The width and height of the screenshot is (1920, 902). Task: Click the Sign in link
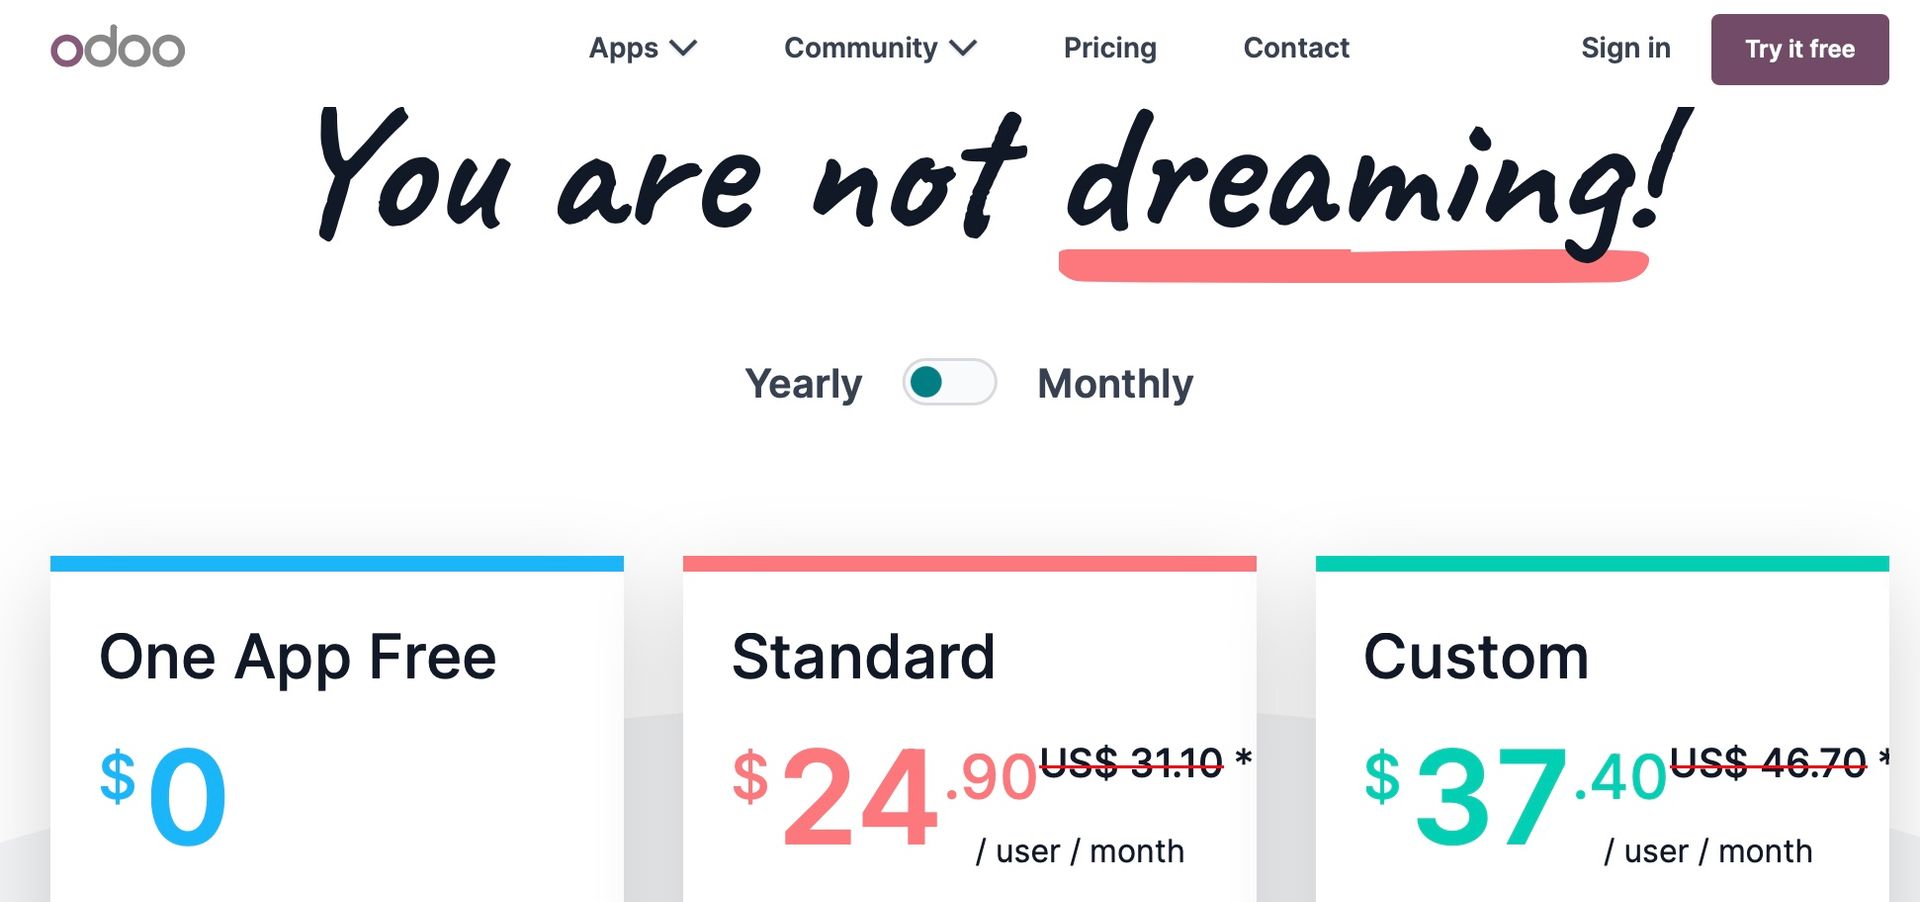[x=1625, y=47]
